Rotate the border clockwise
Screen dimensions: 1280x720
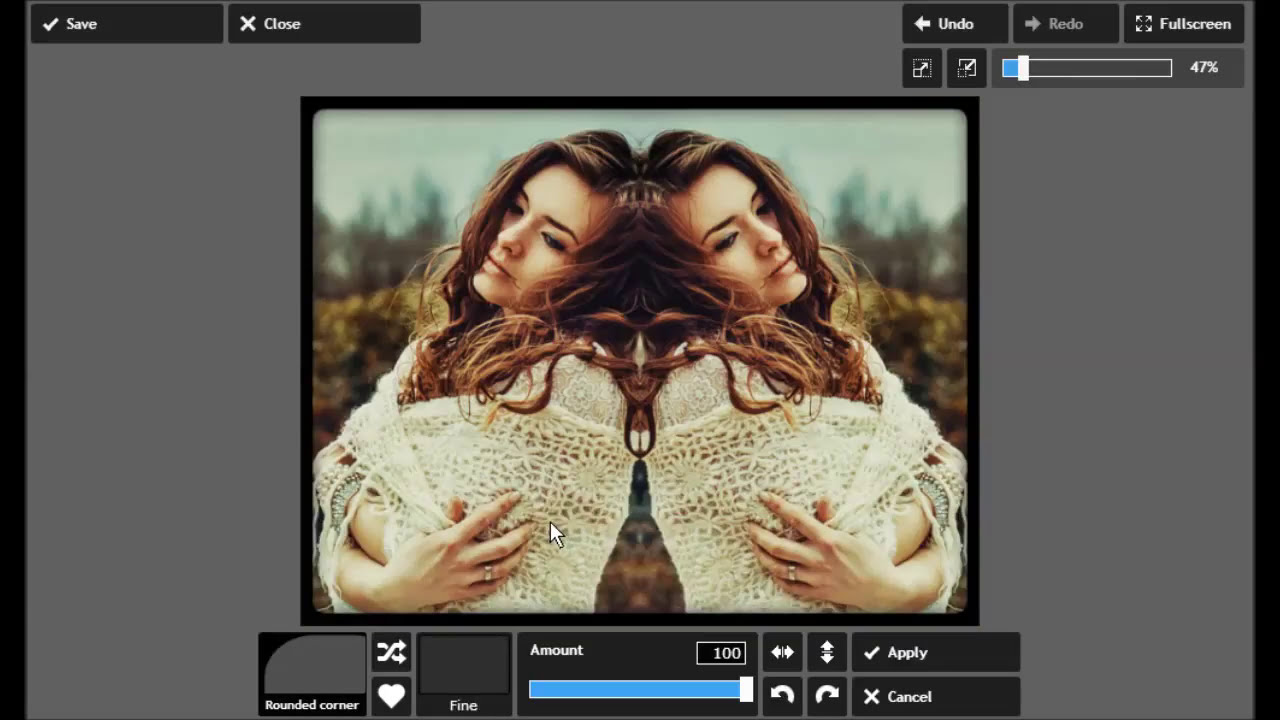pyautogui.click(x=827, y=696)
